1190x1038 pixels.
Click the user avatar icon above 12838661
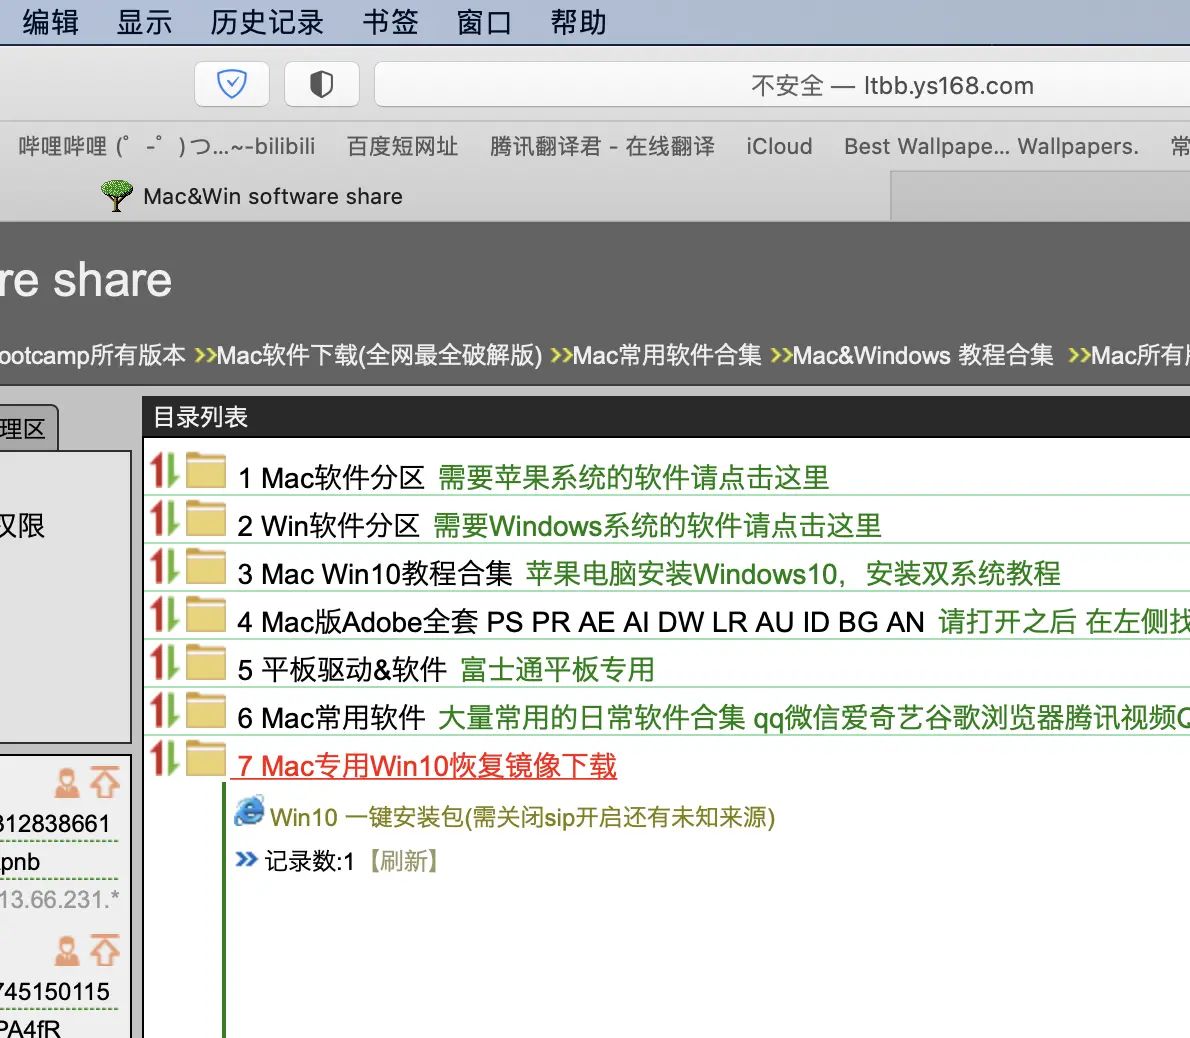pos(67,782)
